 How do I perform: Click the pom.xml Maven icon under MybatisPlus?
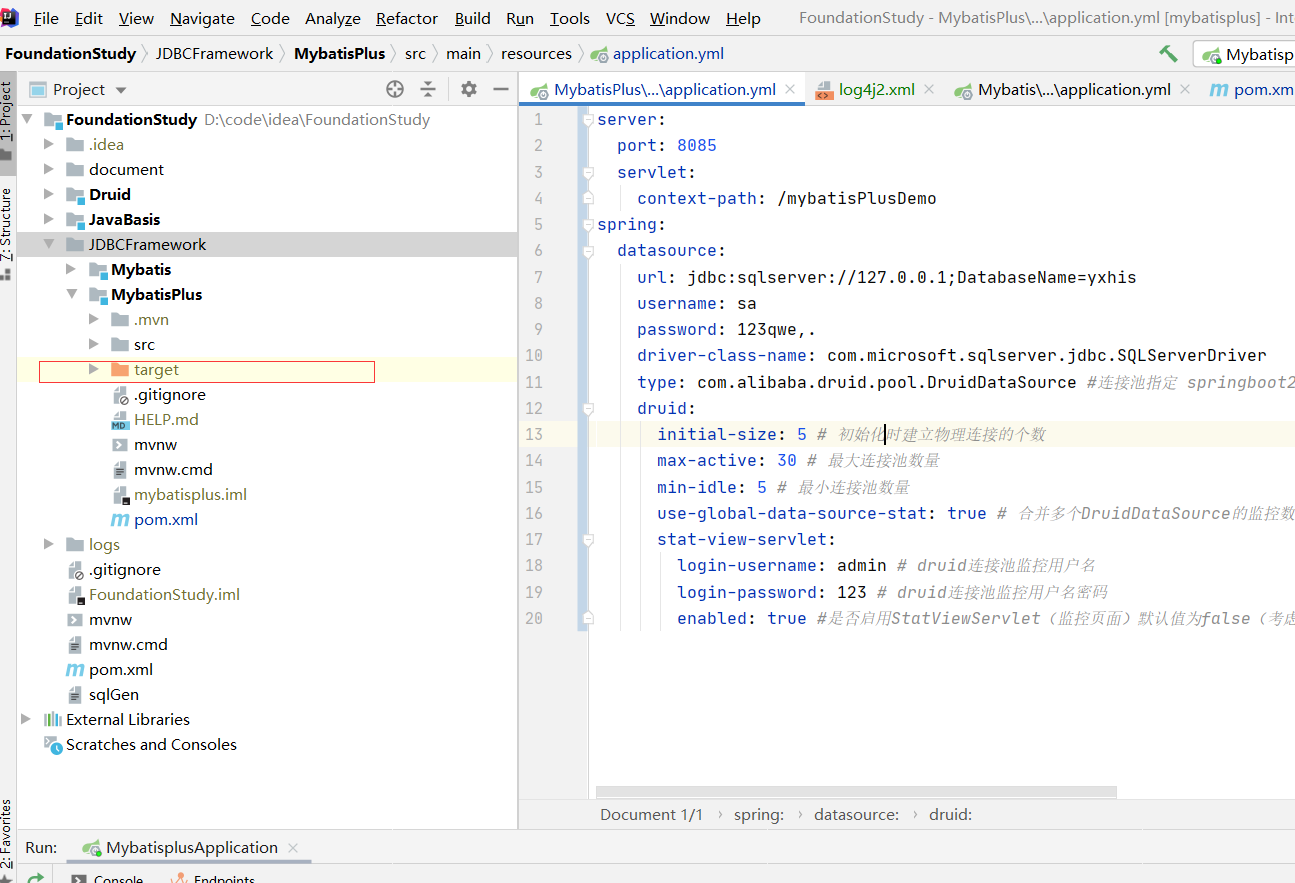[x=120, y=519]
